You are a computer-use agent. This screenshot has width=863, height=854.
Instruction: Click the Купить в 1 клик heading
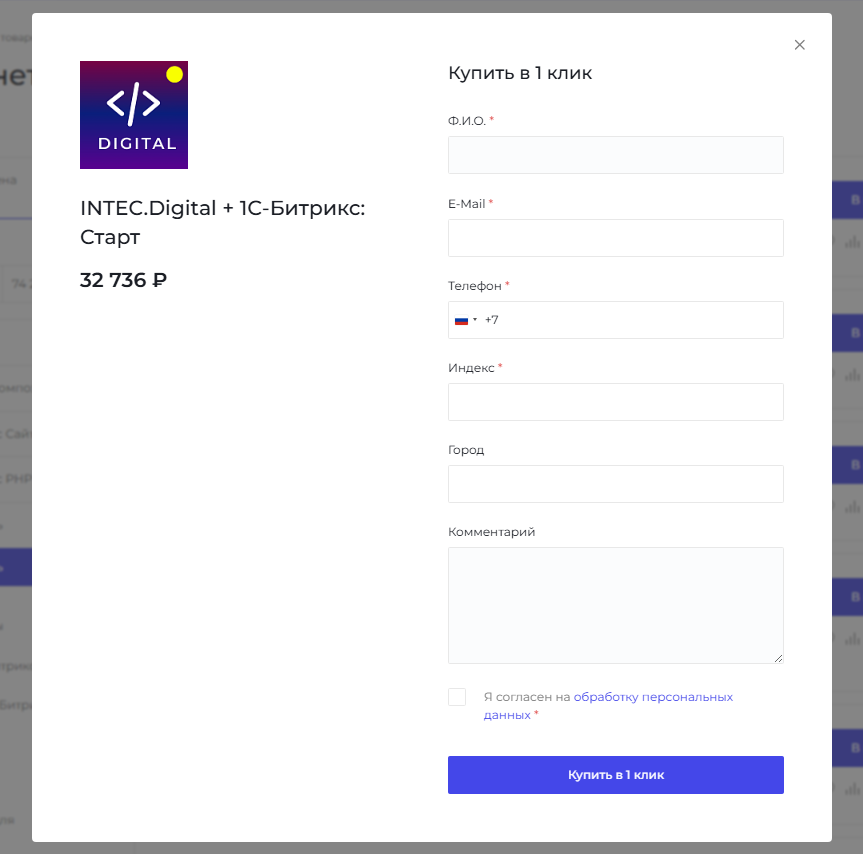(520, 73)
